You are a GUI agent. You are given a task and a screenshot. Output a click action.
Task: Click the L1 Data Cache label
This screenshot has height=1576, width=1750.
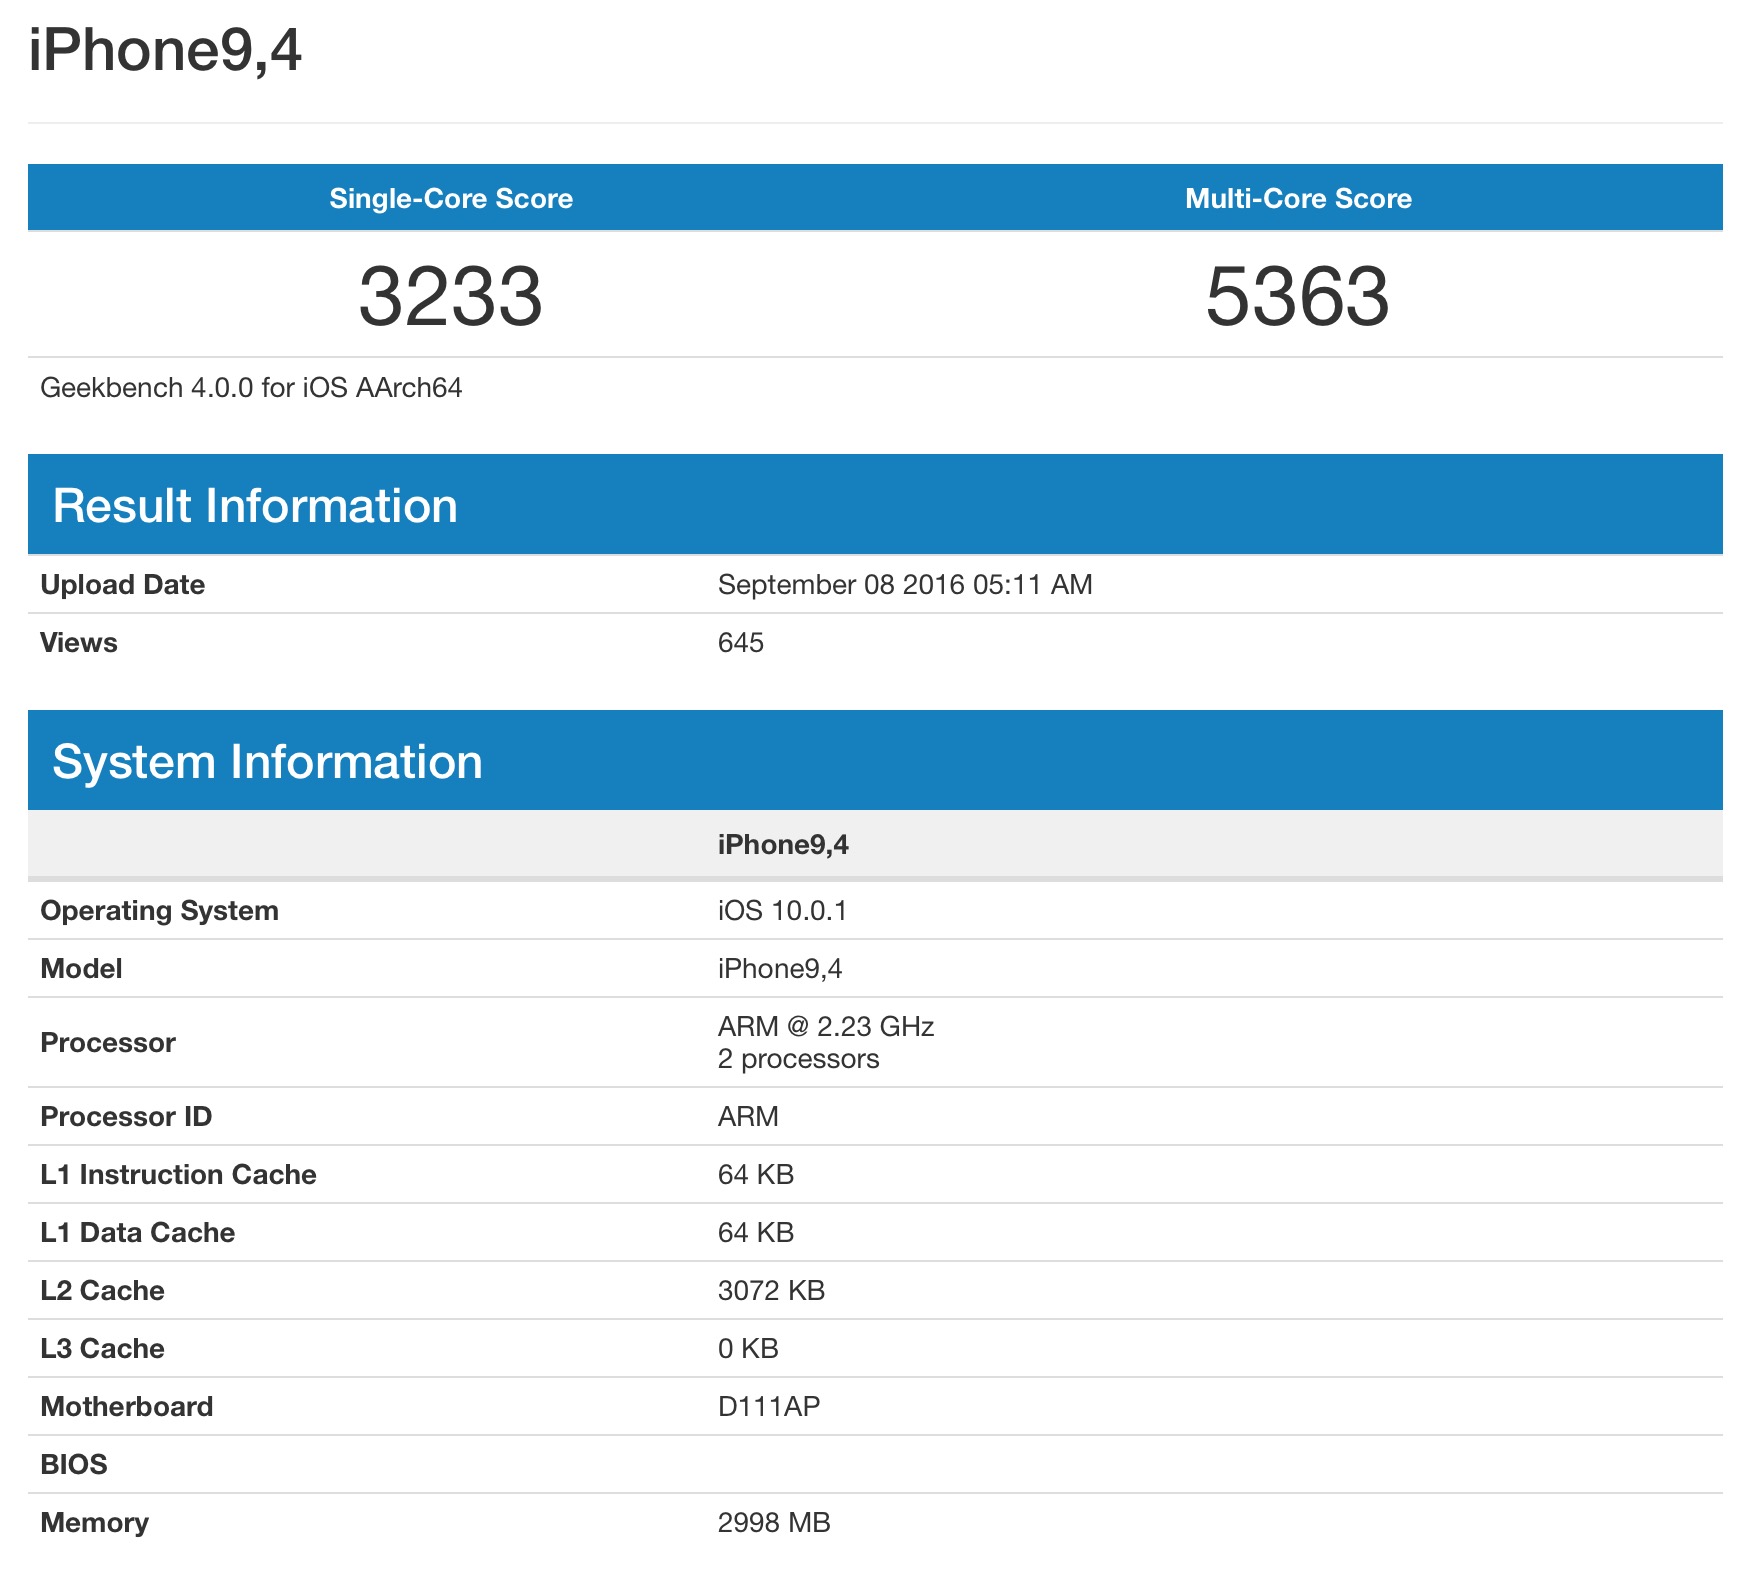click(138, 1233)
